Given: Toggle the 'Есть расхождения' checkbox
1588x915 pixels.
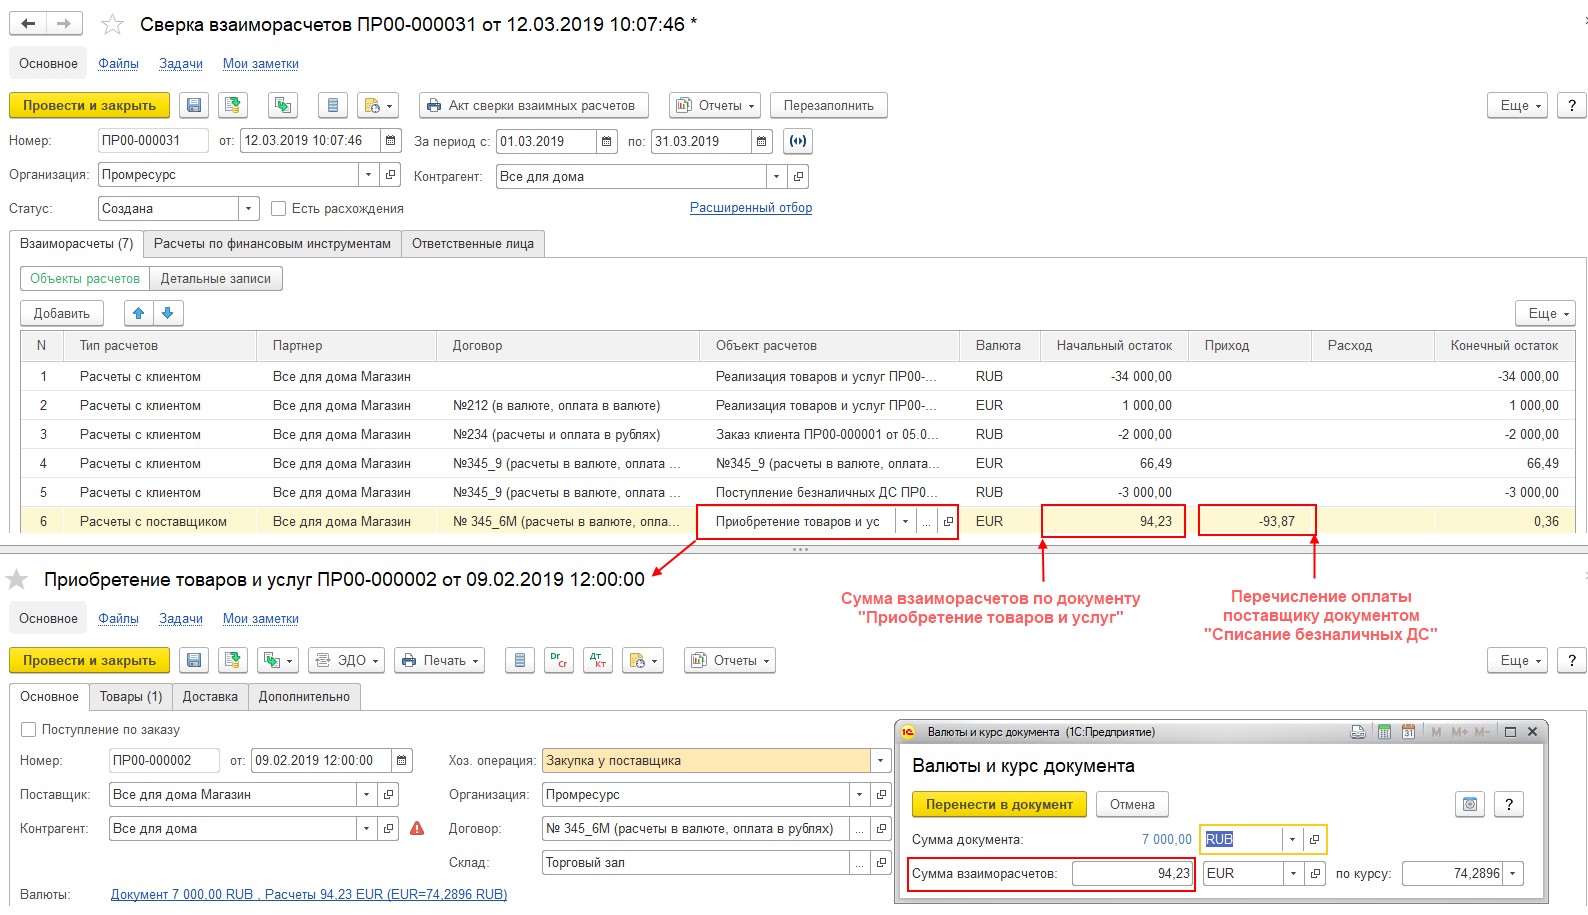Looking at the screenshot, I should (279, 208).
